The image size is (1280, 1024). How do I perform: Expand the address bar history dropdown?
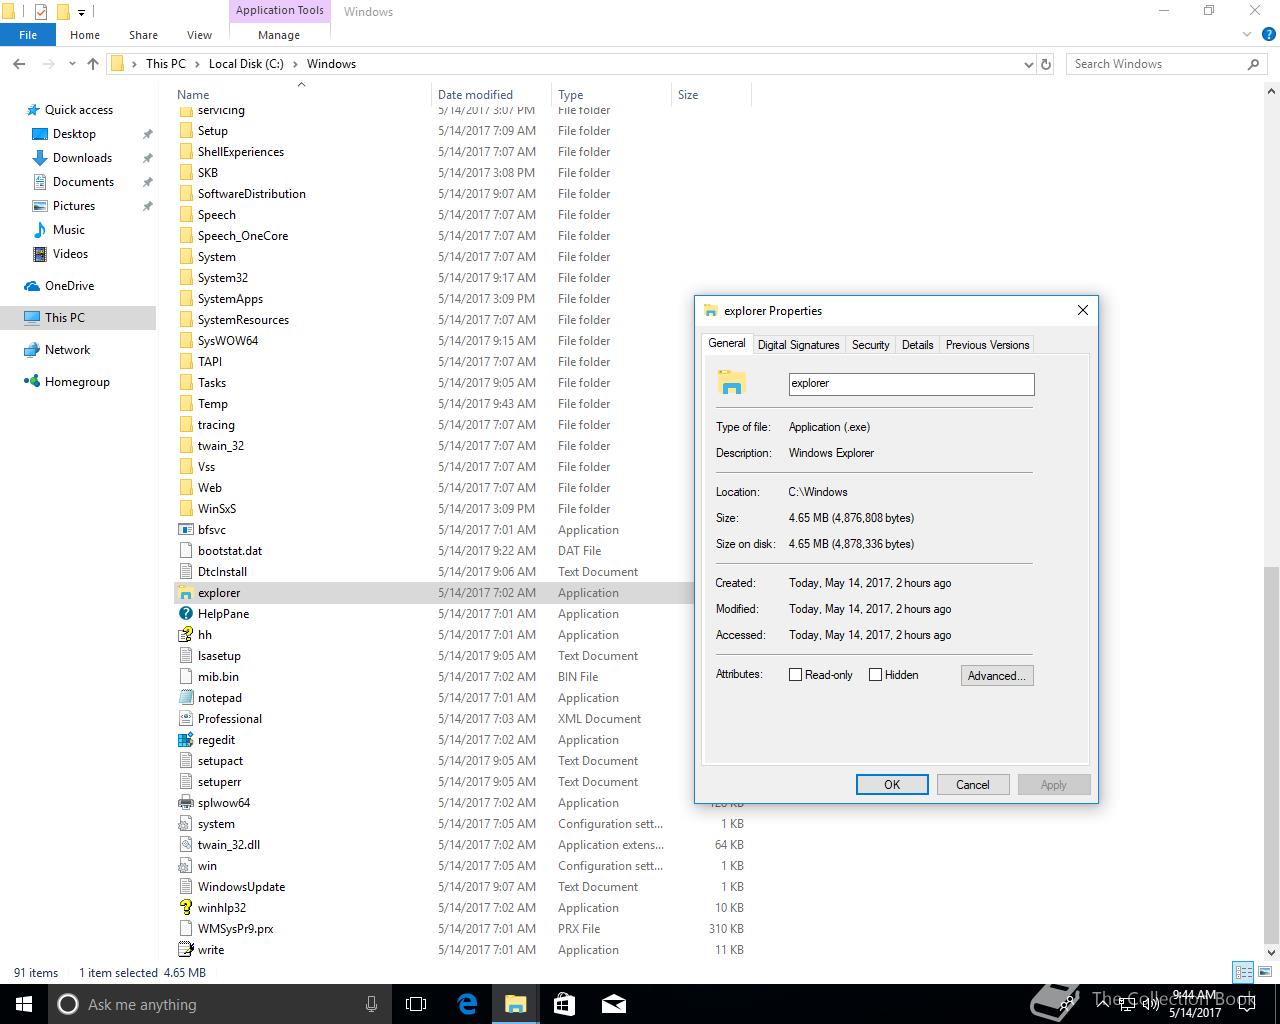[x=1028, y=64]
